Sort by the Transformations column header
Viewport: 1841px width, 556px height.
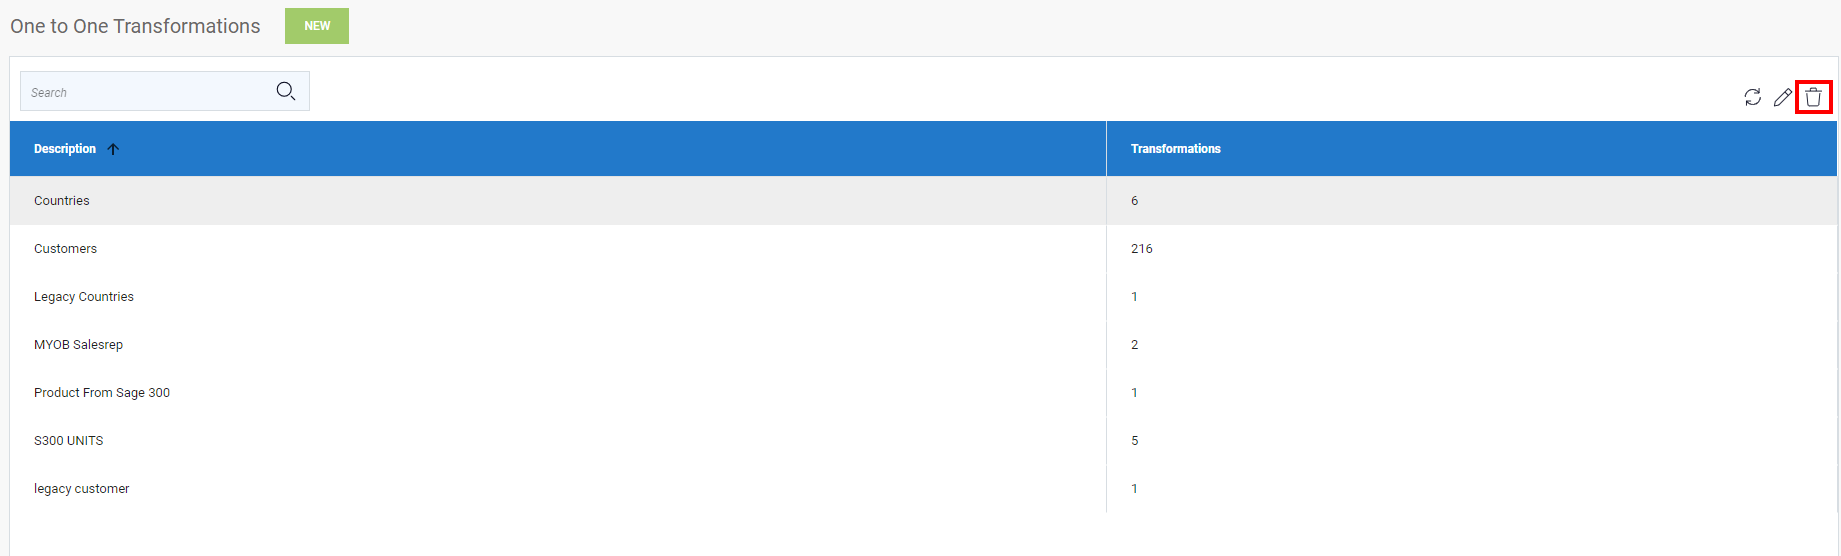pyautogui.click(x=1175, y=149)
